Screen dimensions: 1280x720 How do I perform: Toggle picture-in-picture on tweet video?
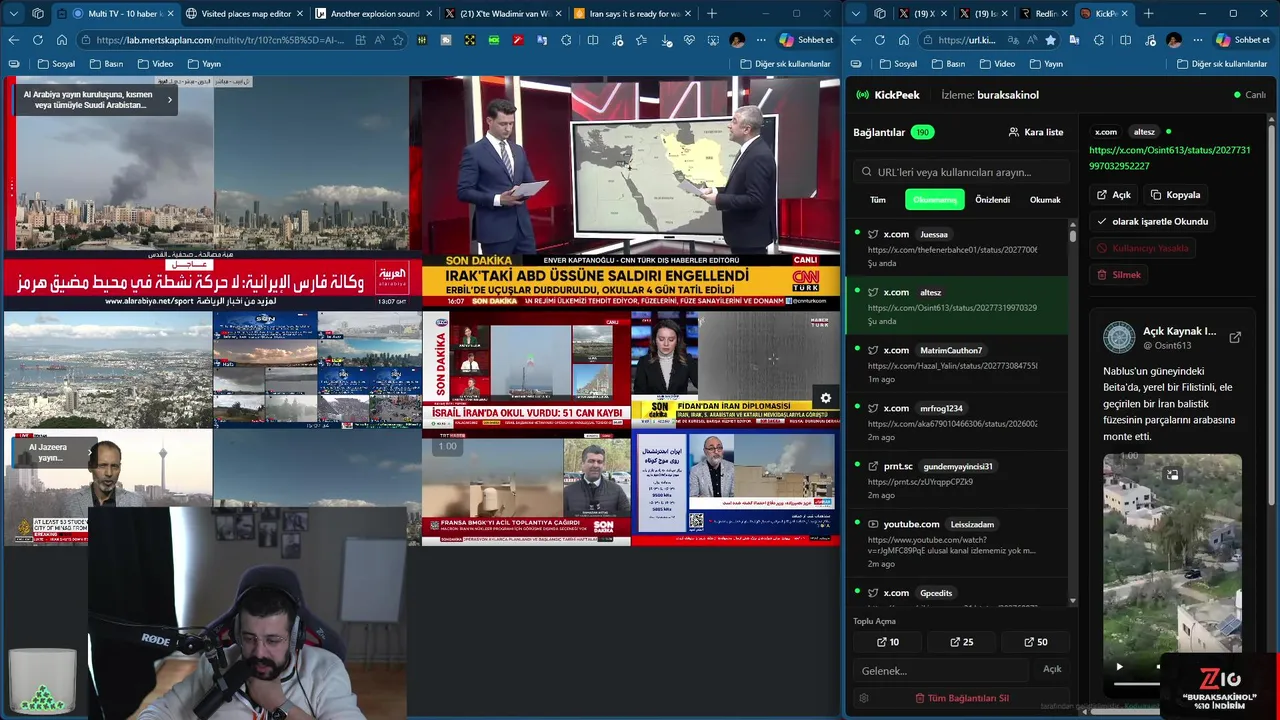[1172, 475]
